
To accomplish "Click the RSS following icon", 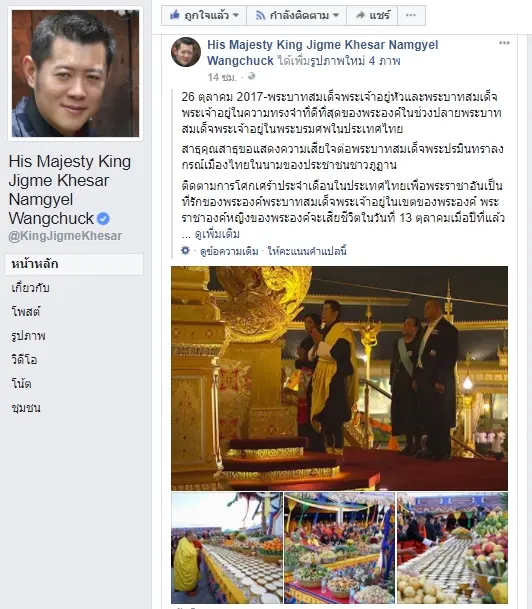I will click(260, 16).
